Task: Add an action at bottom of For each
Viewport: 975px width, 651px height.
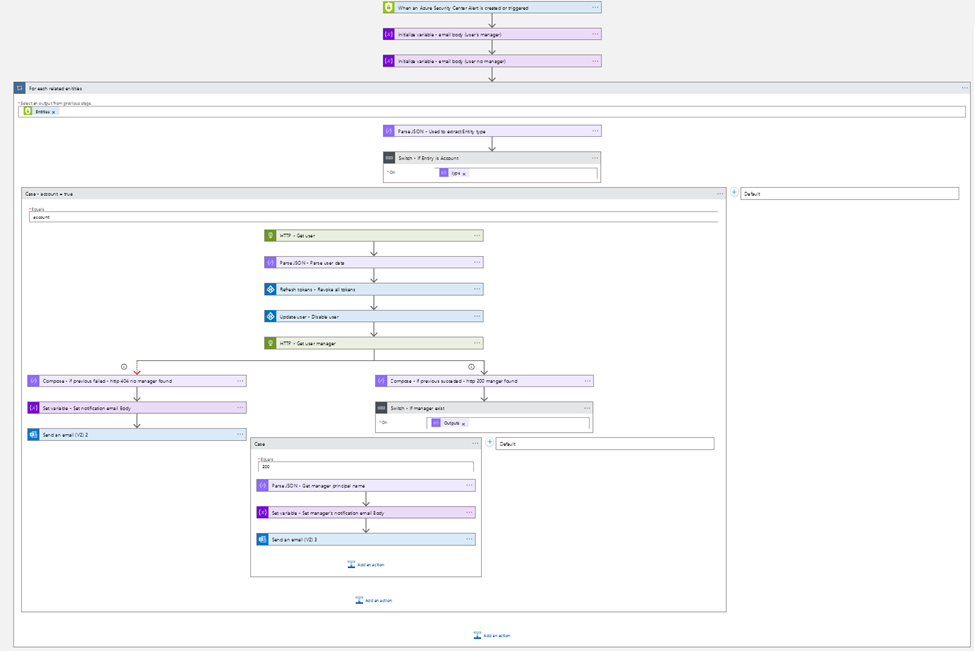Action: (492, 635)
